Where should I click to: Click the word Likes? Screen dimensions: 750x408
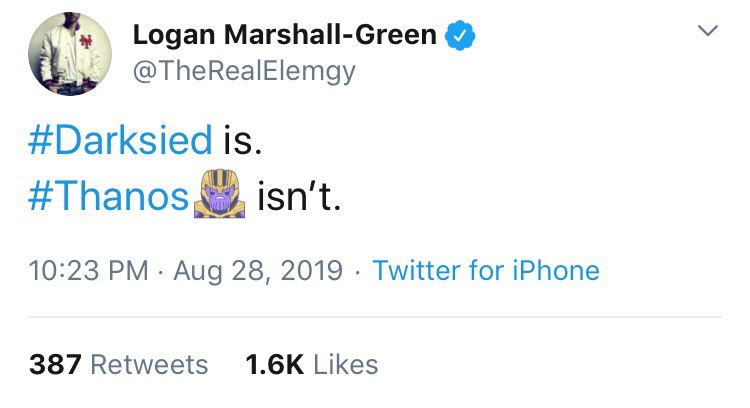(346, 365)
